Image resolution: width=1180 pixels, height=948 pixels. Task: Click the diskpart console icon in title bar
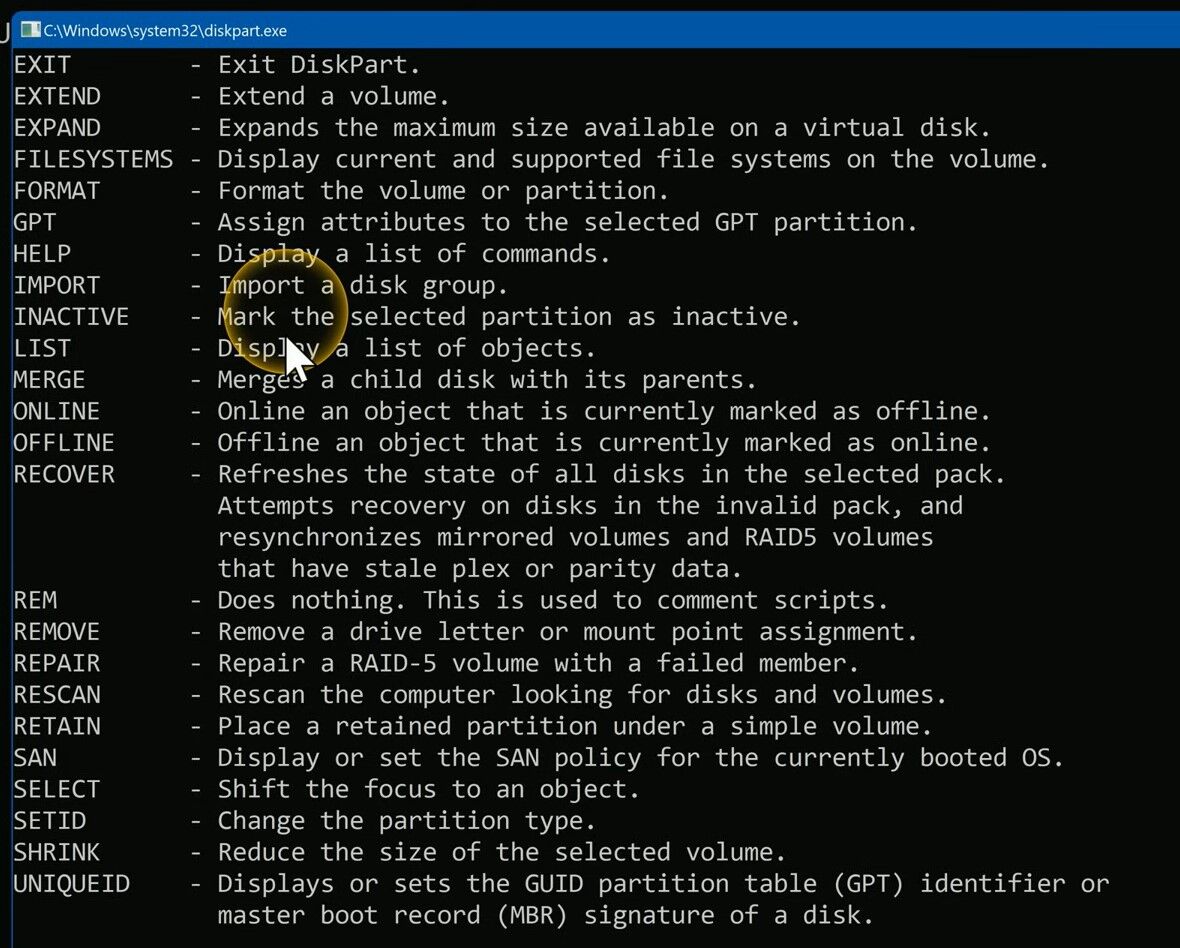pyautogui.click(x=30, y=31)
